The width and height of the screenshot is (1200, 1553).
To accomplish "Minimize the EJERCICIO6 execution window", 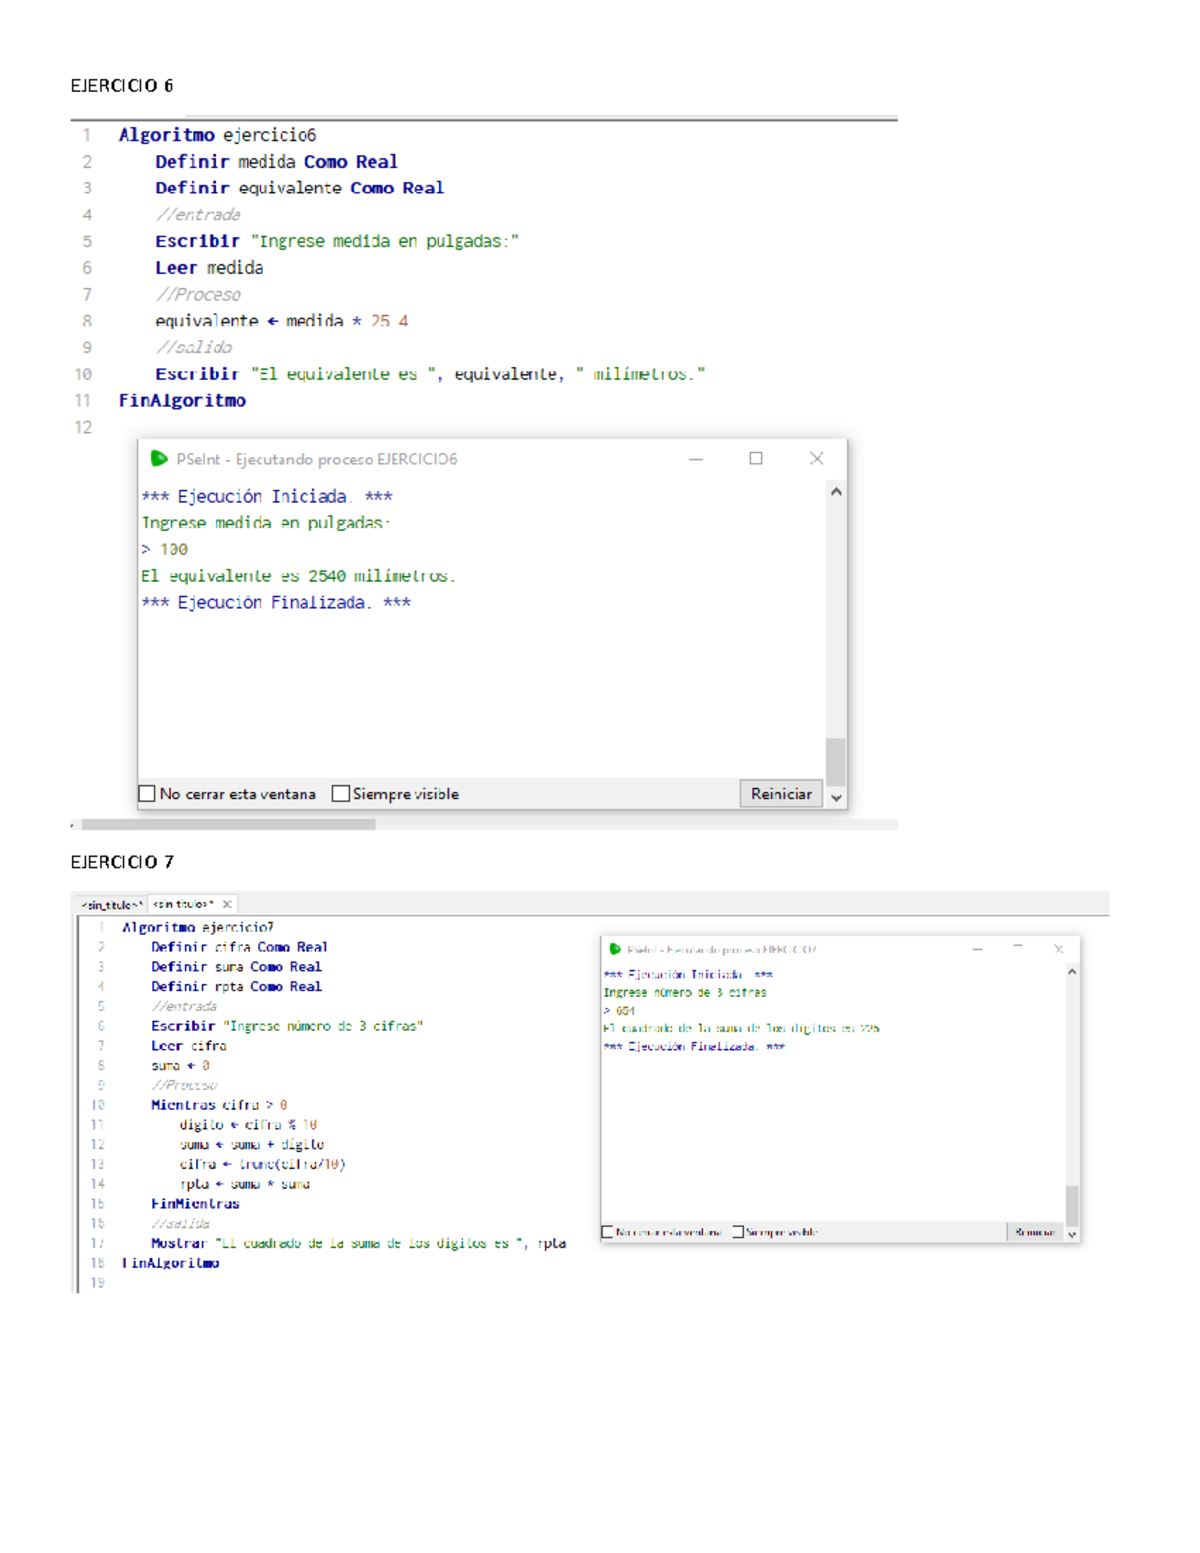I will pos(696,459).
